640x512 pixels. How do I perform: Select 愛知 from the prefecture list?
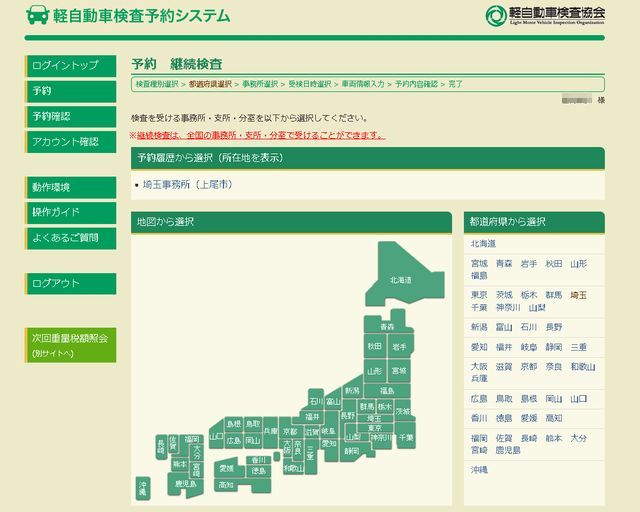[479, 347]
